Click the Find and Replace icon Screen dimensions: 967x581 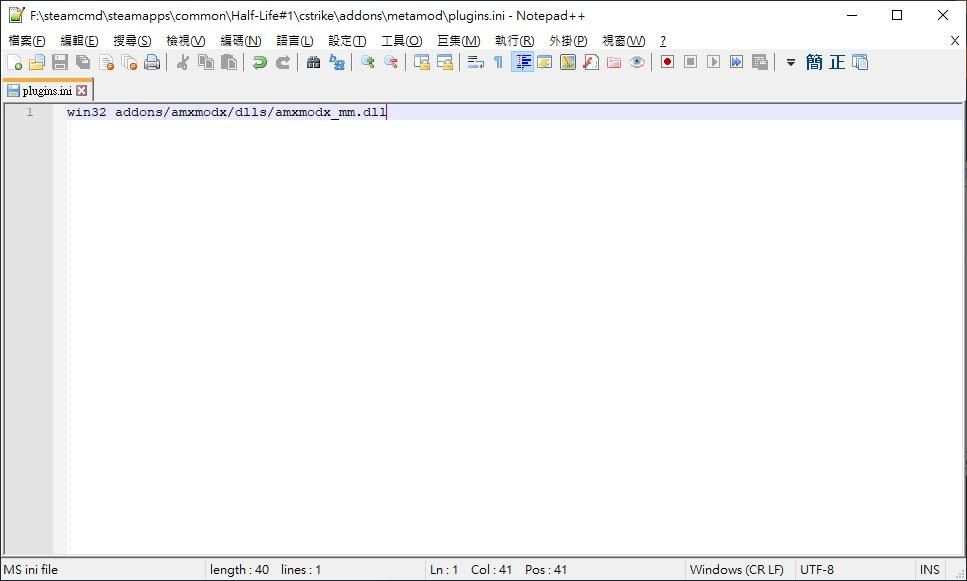[x=337, y=62]
